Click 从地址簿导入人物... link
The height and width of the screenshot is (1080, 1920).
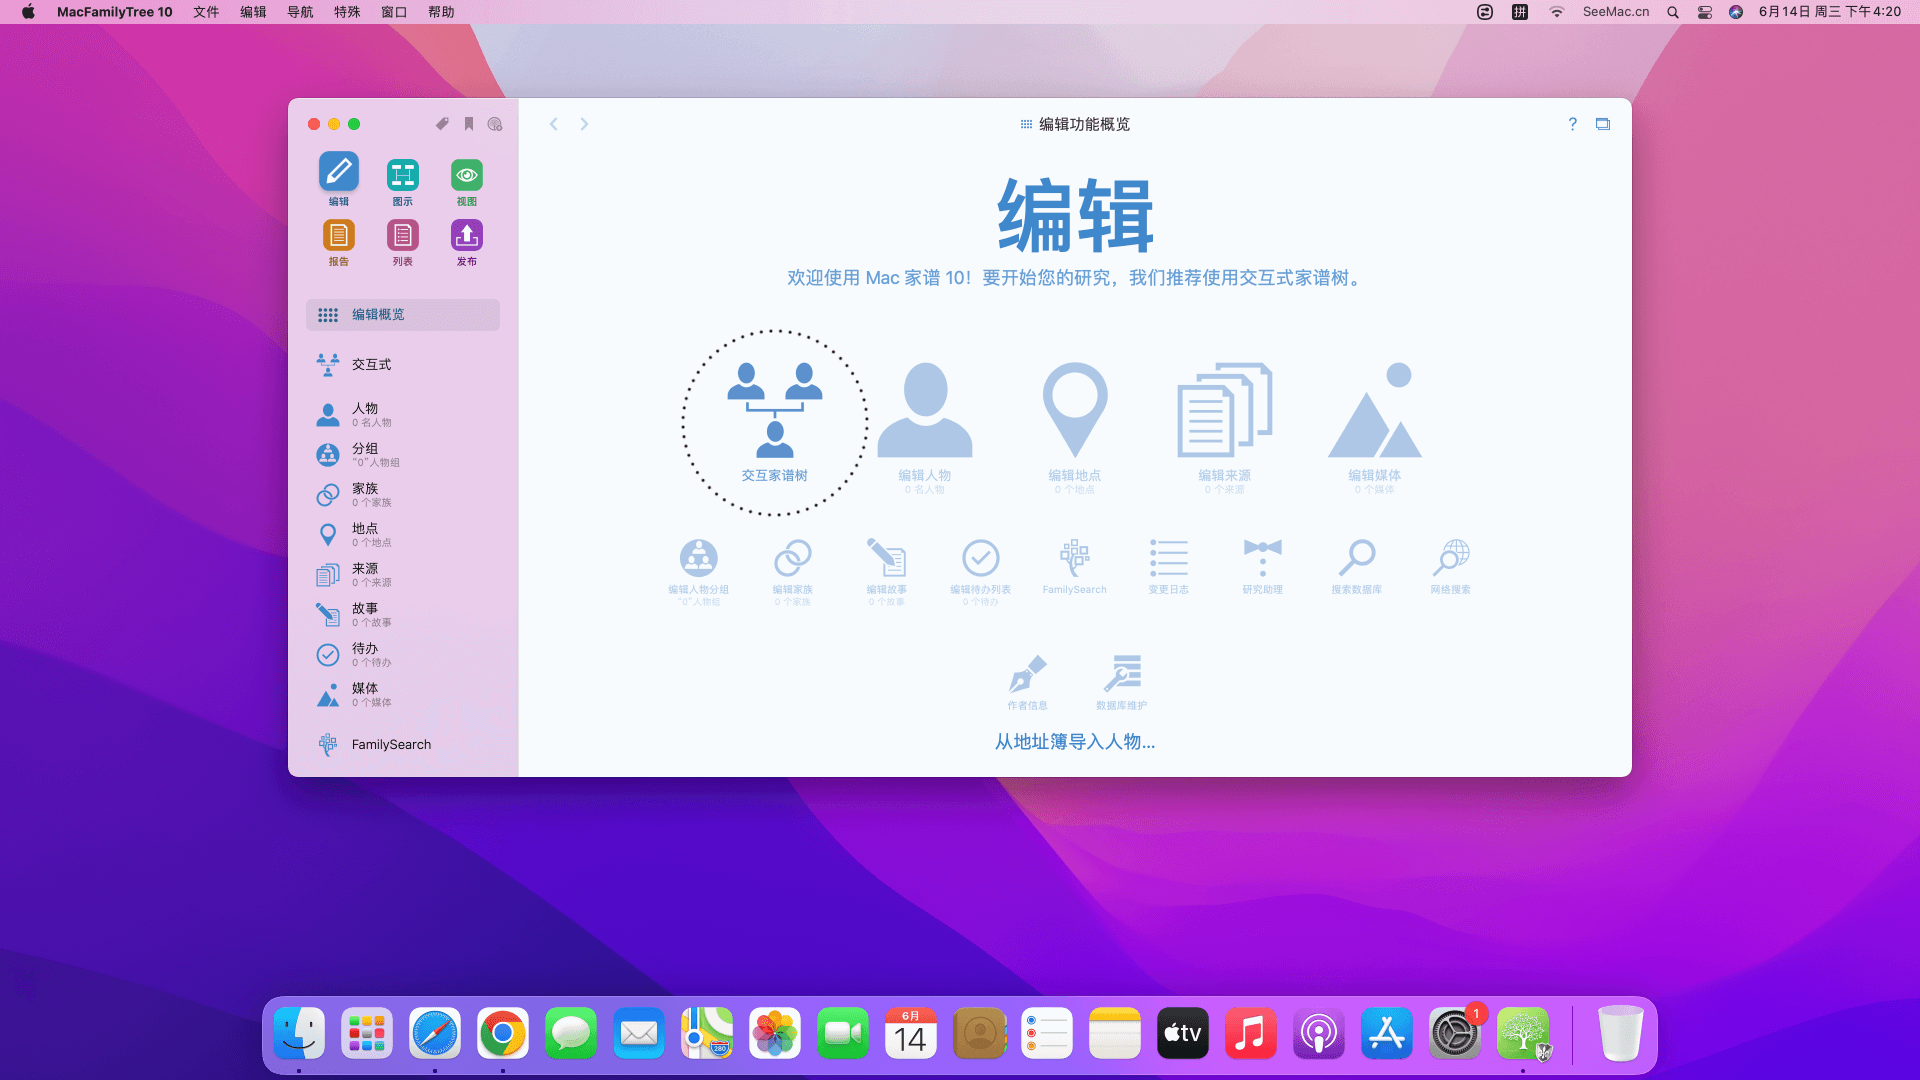point(1074,742)
